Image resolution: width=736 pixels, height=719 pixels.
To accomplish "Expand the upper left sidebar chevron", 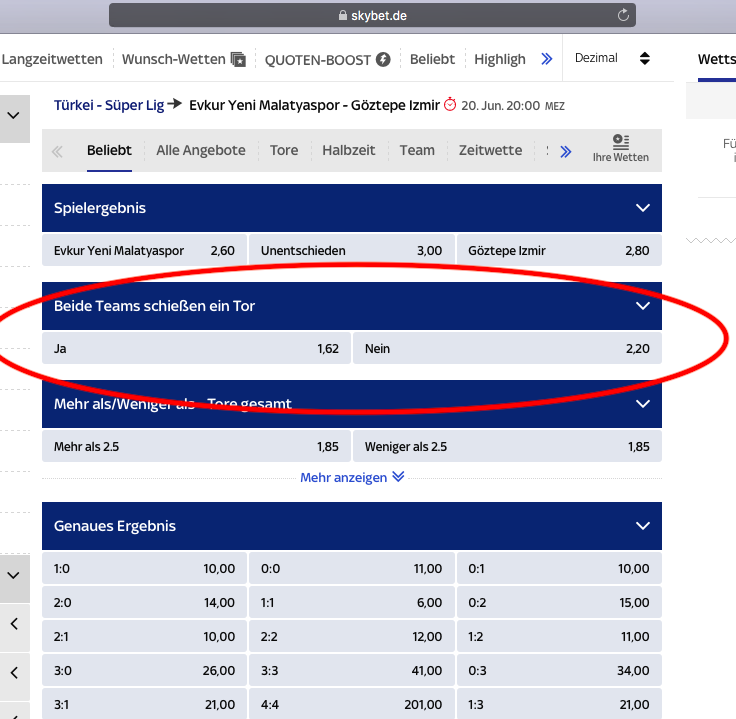I will [x=14, y=115].
